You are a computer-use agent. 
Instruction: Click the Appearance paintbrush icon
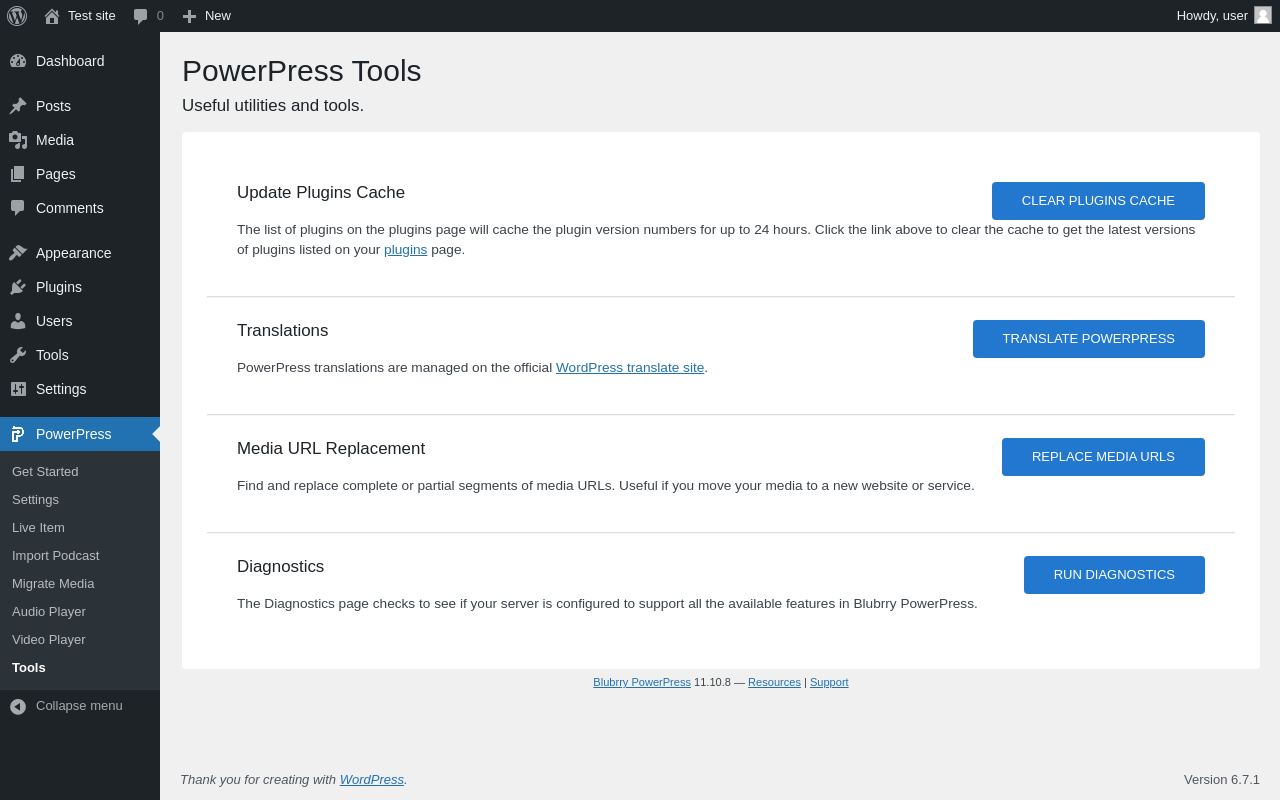[18, 253]
